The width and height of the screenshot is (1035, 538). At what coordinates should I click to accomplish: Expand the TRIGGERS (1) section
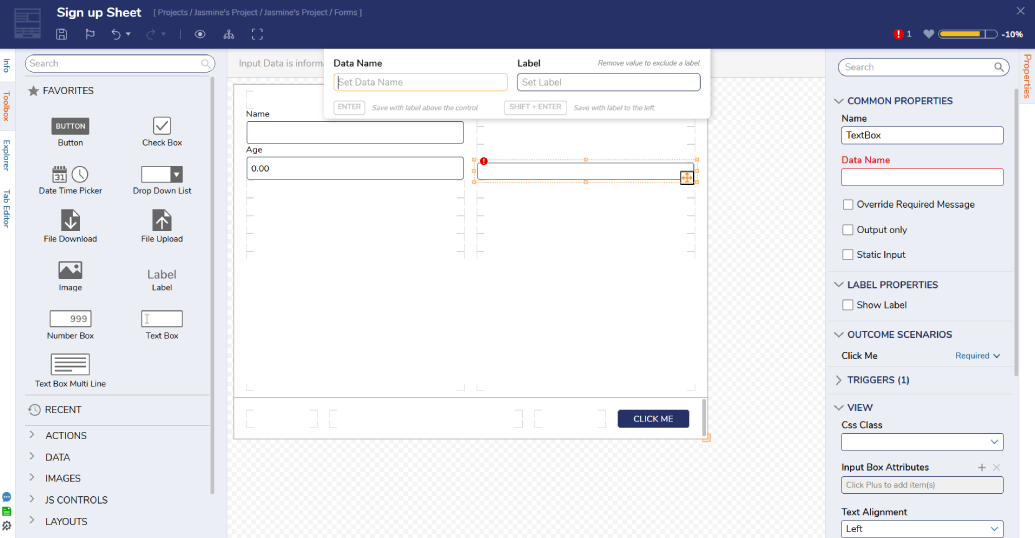pos(878,380)
